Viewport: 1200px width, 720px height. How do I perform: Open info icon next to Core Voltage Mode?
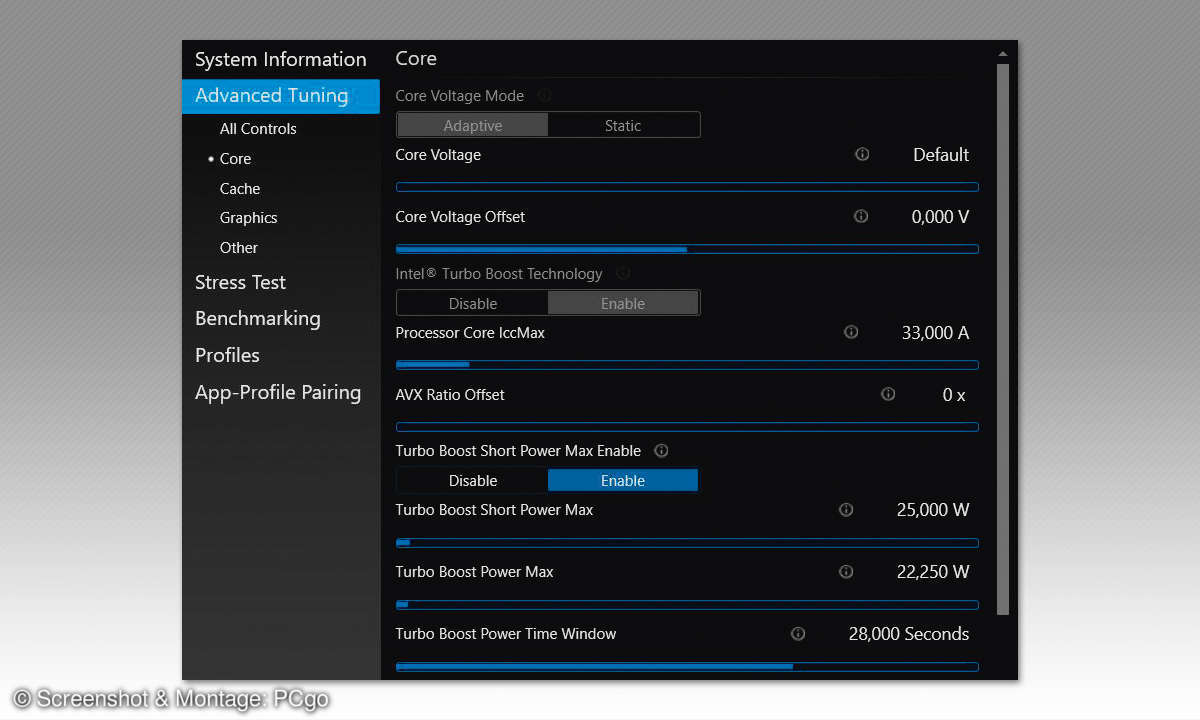click(x=545, y=96)
